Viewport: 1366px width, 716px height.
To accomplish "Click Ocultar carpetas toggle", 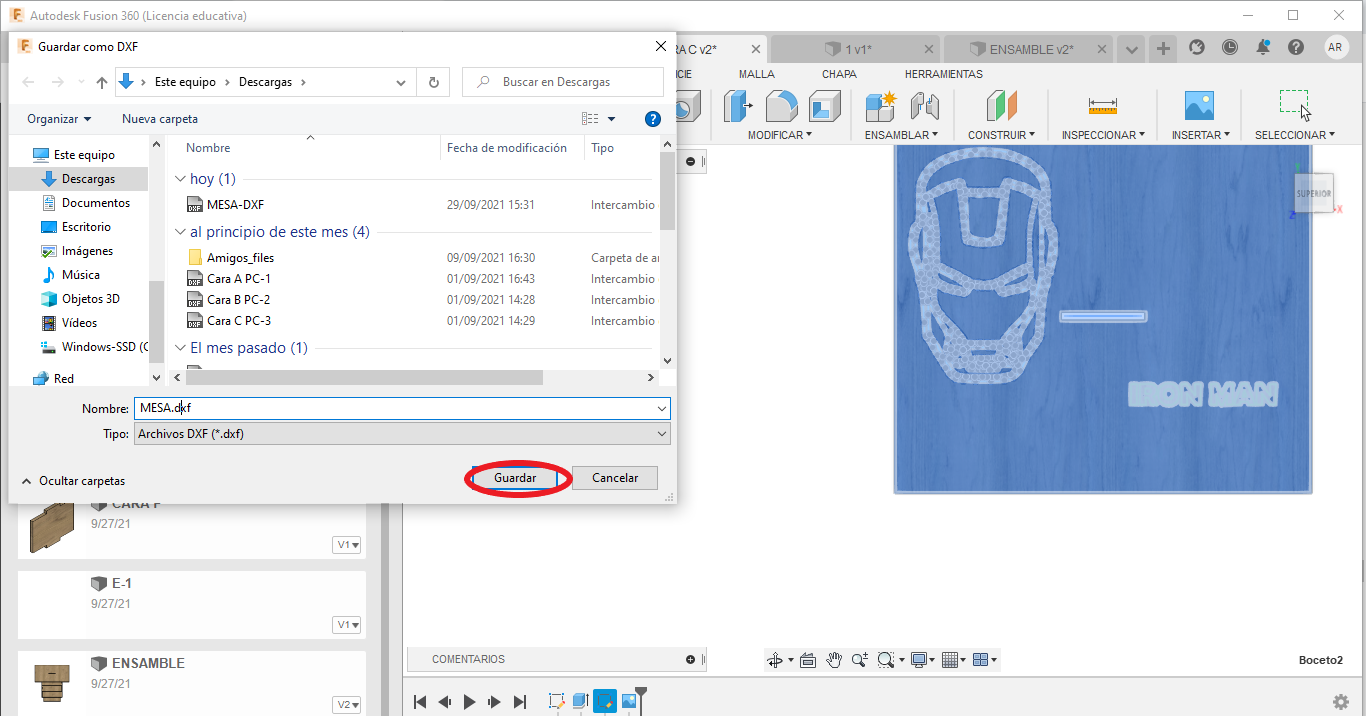I will 73,481.
